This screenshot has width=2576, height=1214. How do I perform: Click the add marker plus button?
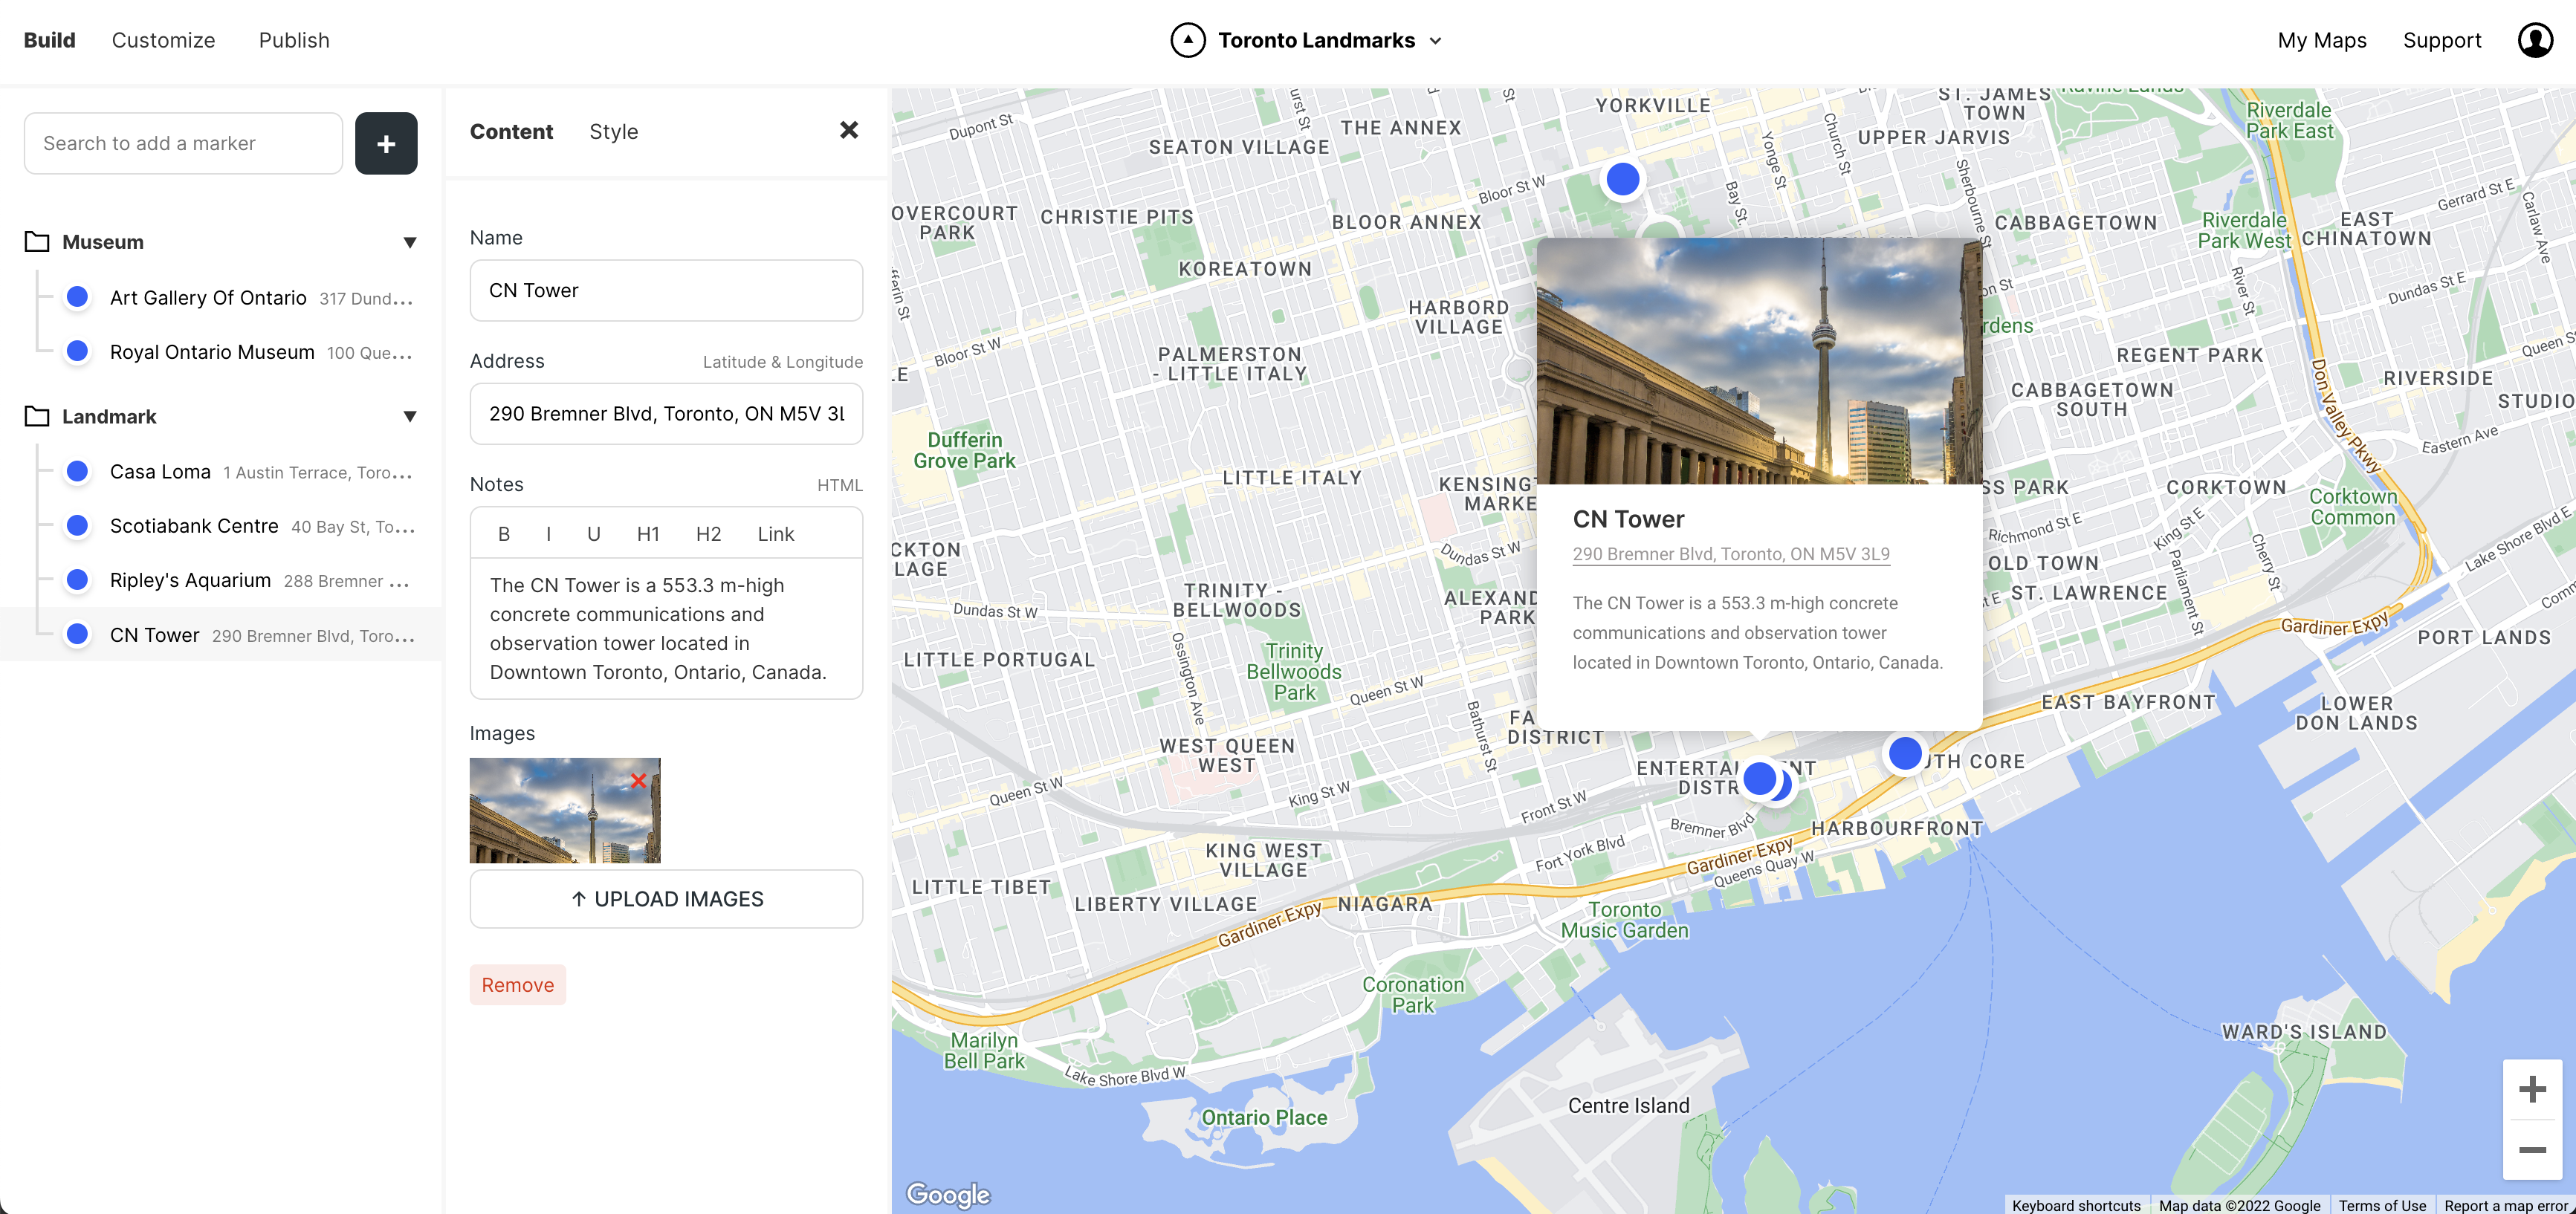386,144
